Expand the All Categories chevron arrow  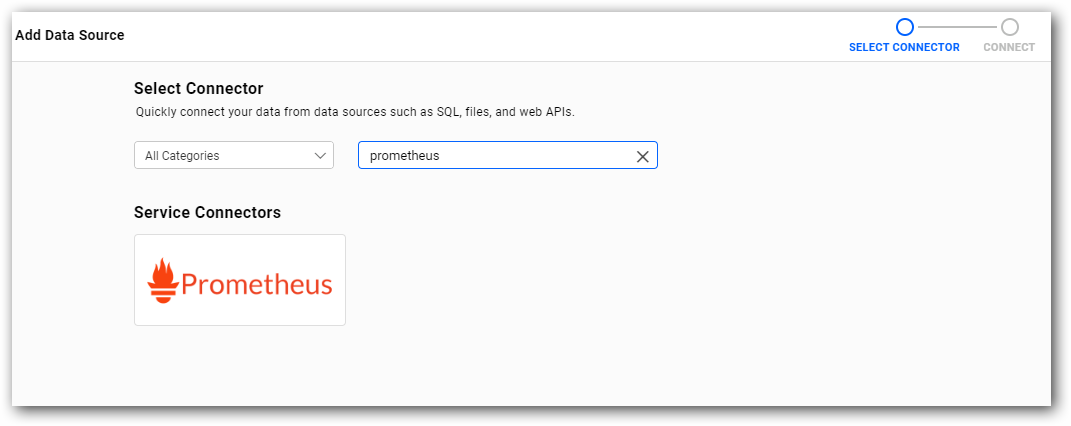pos(320,156)
